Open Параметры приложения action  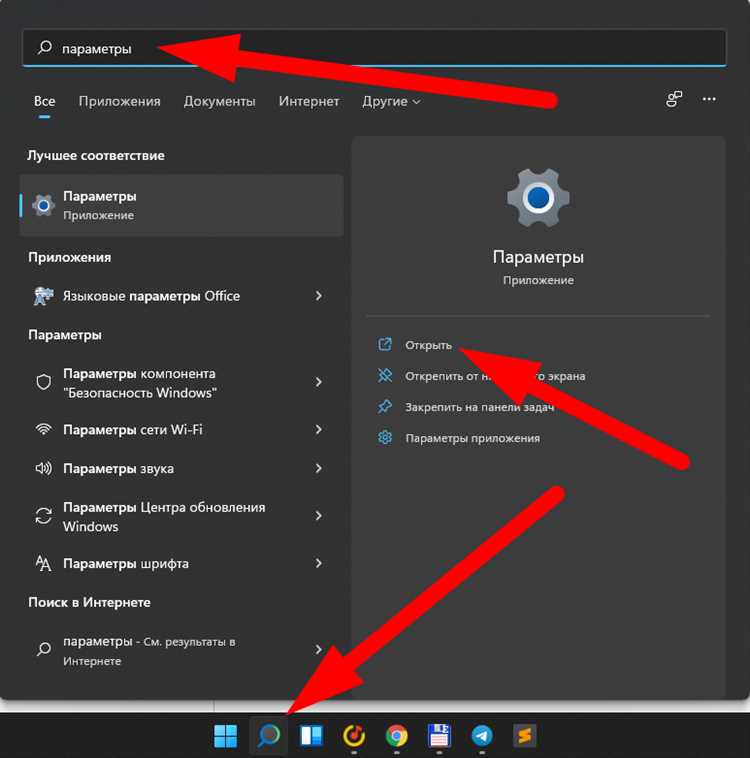[x=472, y=438]
